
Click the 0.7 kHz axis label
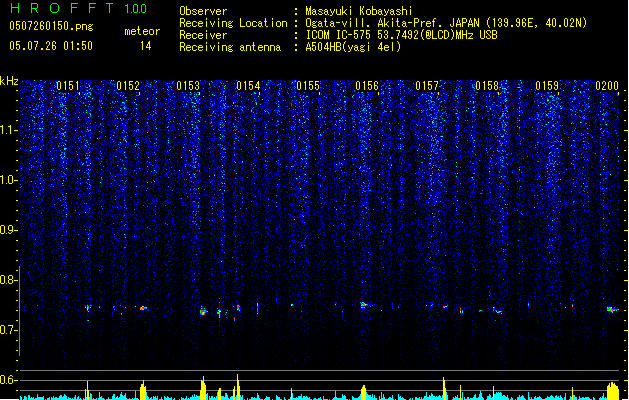8,330
